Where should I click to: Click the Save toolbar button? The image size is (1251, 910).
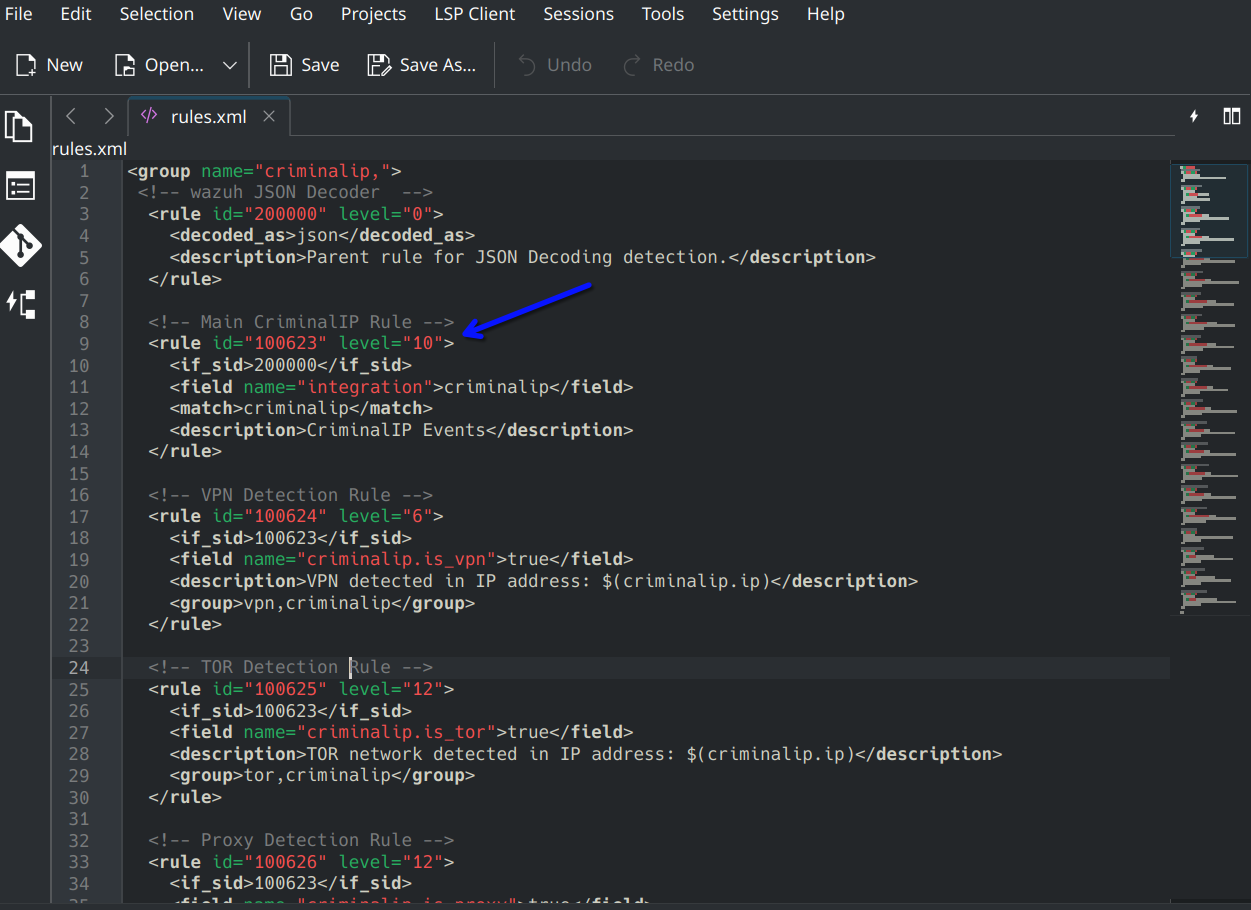click(x=304, y=65)
